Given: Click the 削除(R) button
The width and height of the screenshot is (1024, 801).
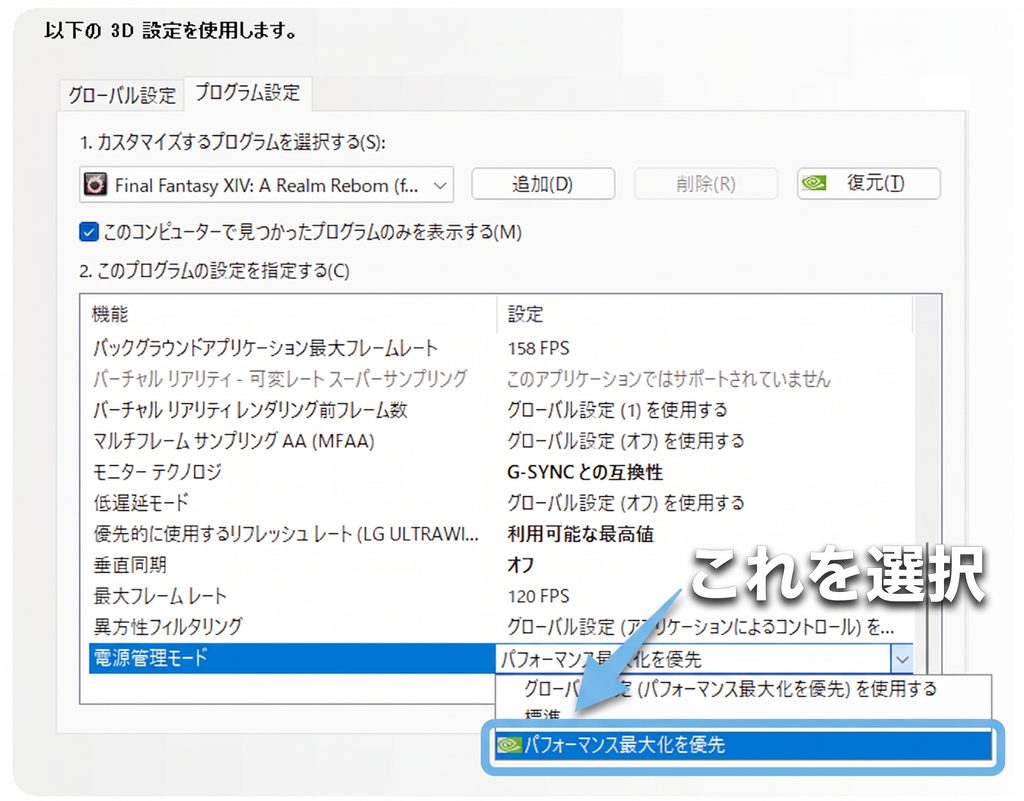Looking at the screenshot, I should click(x=705, y=183).
